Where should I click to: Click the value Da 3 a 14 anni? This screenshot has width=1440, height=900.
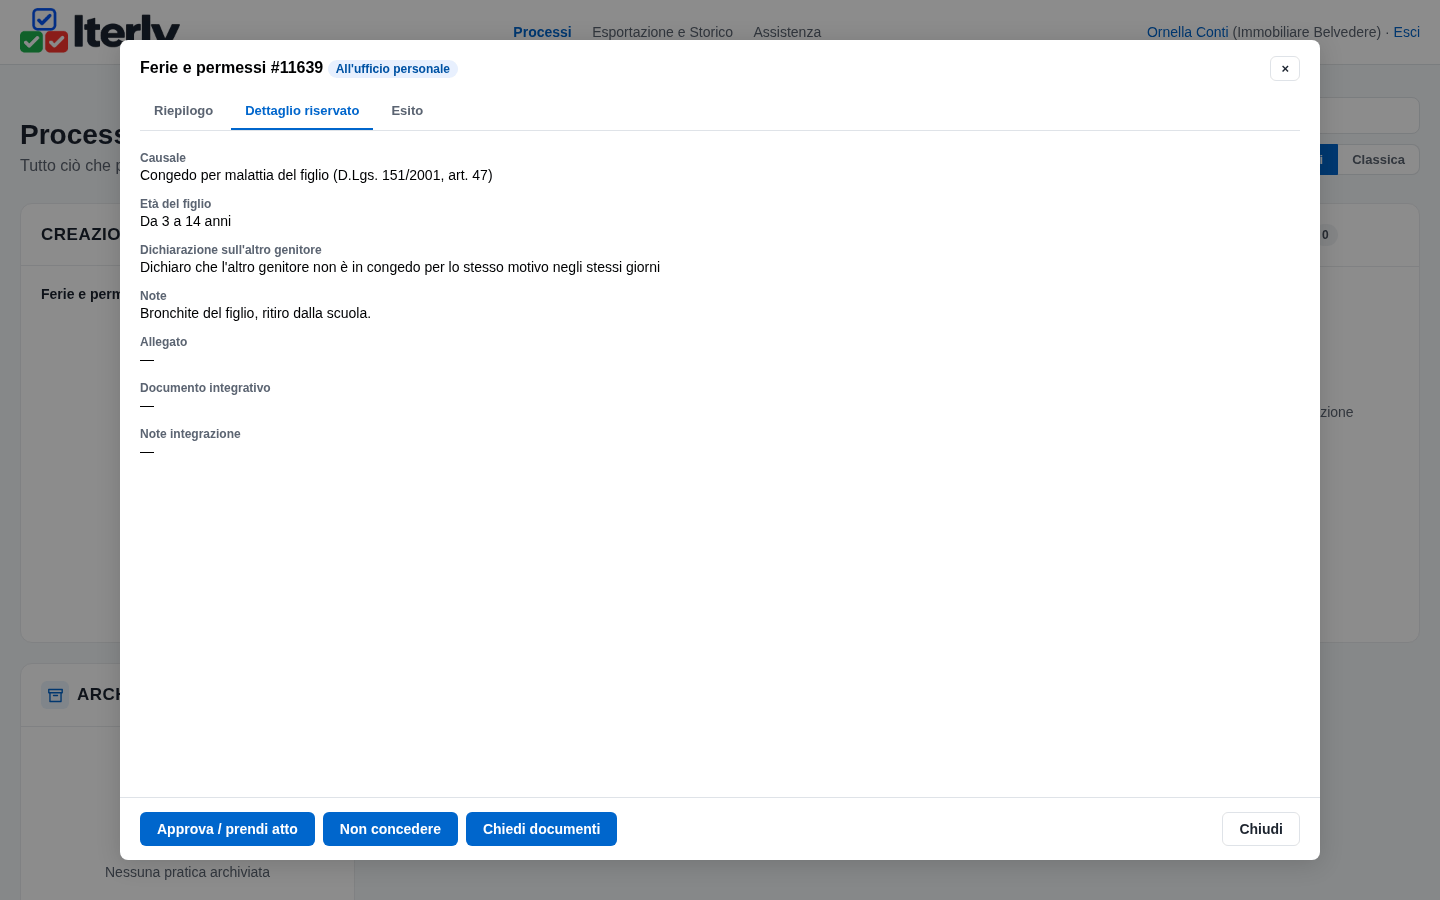[x=185, y=221]
